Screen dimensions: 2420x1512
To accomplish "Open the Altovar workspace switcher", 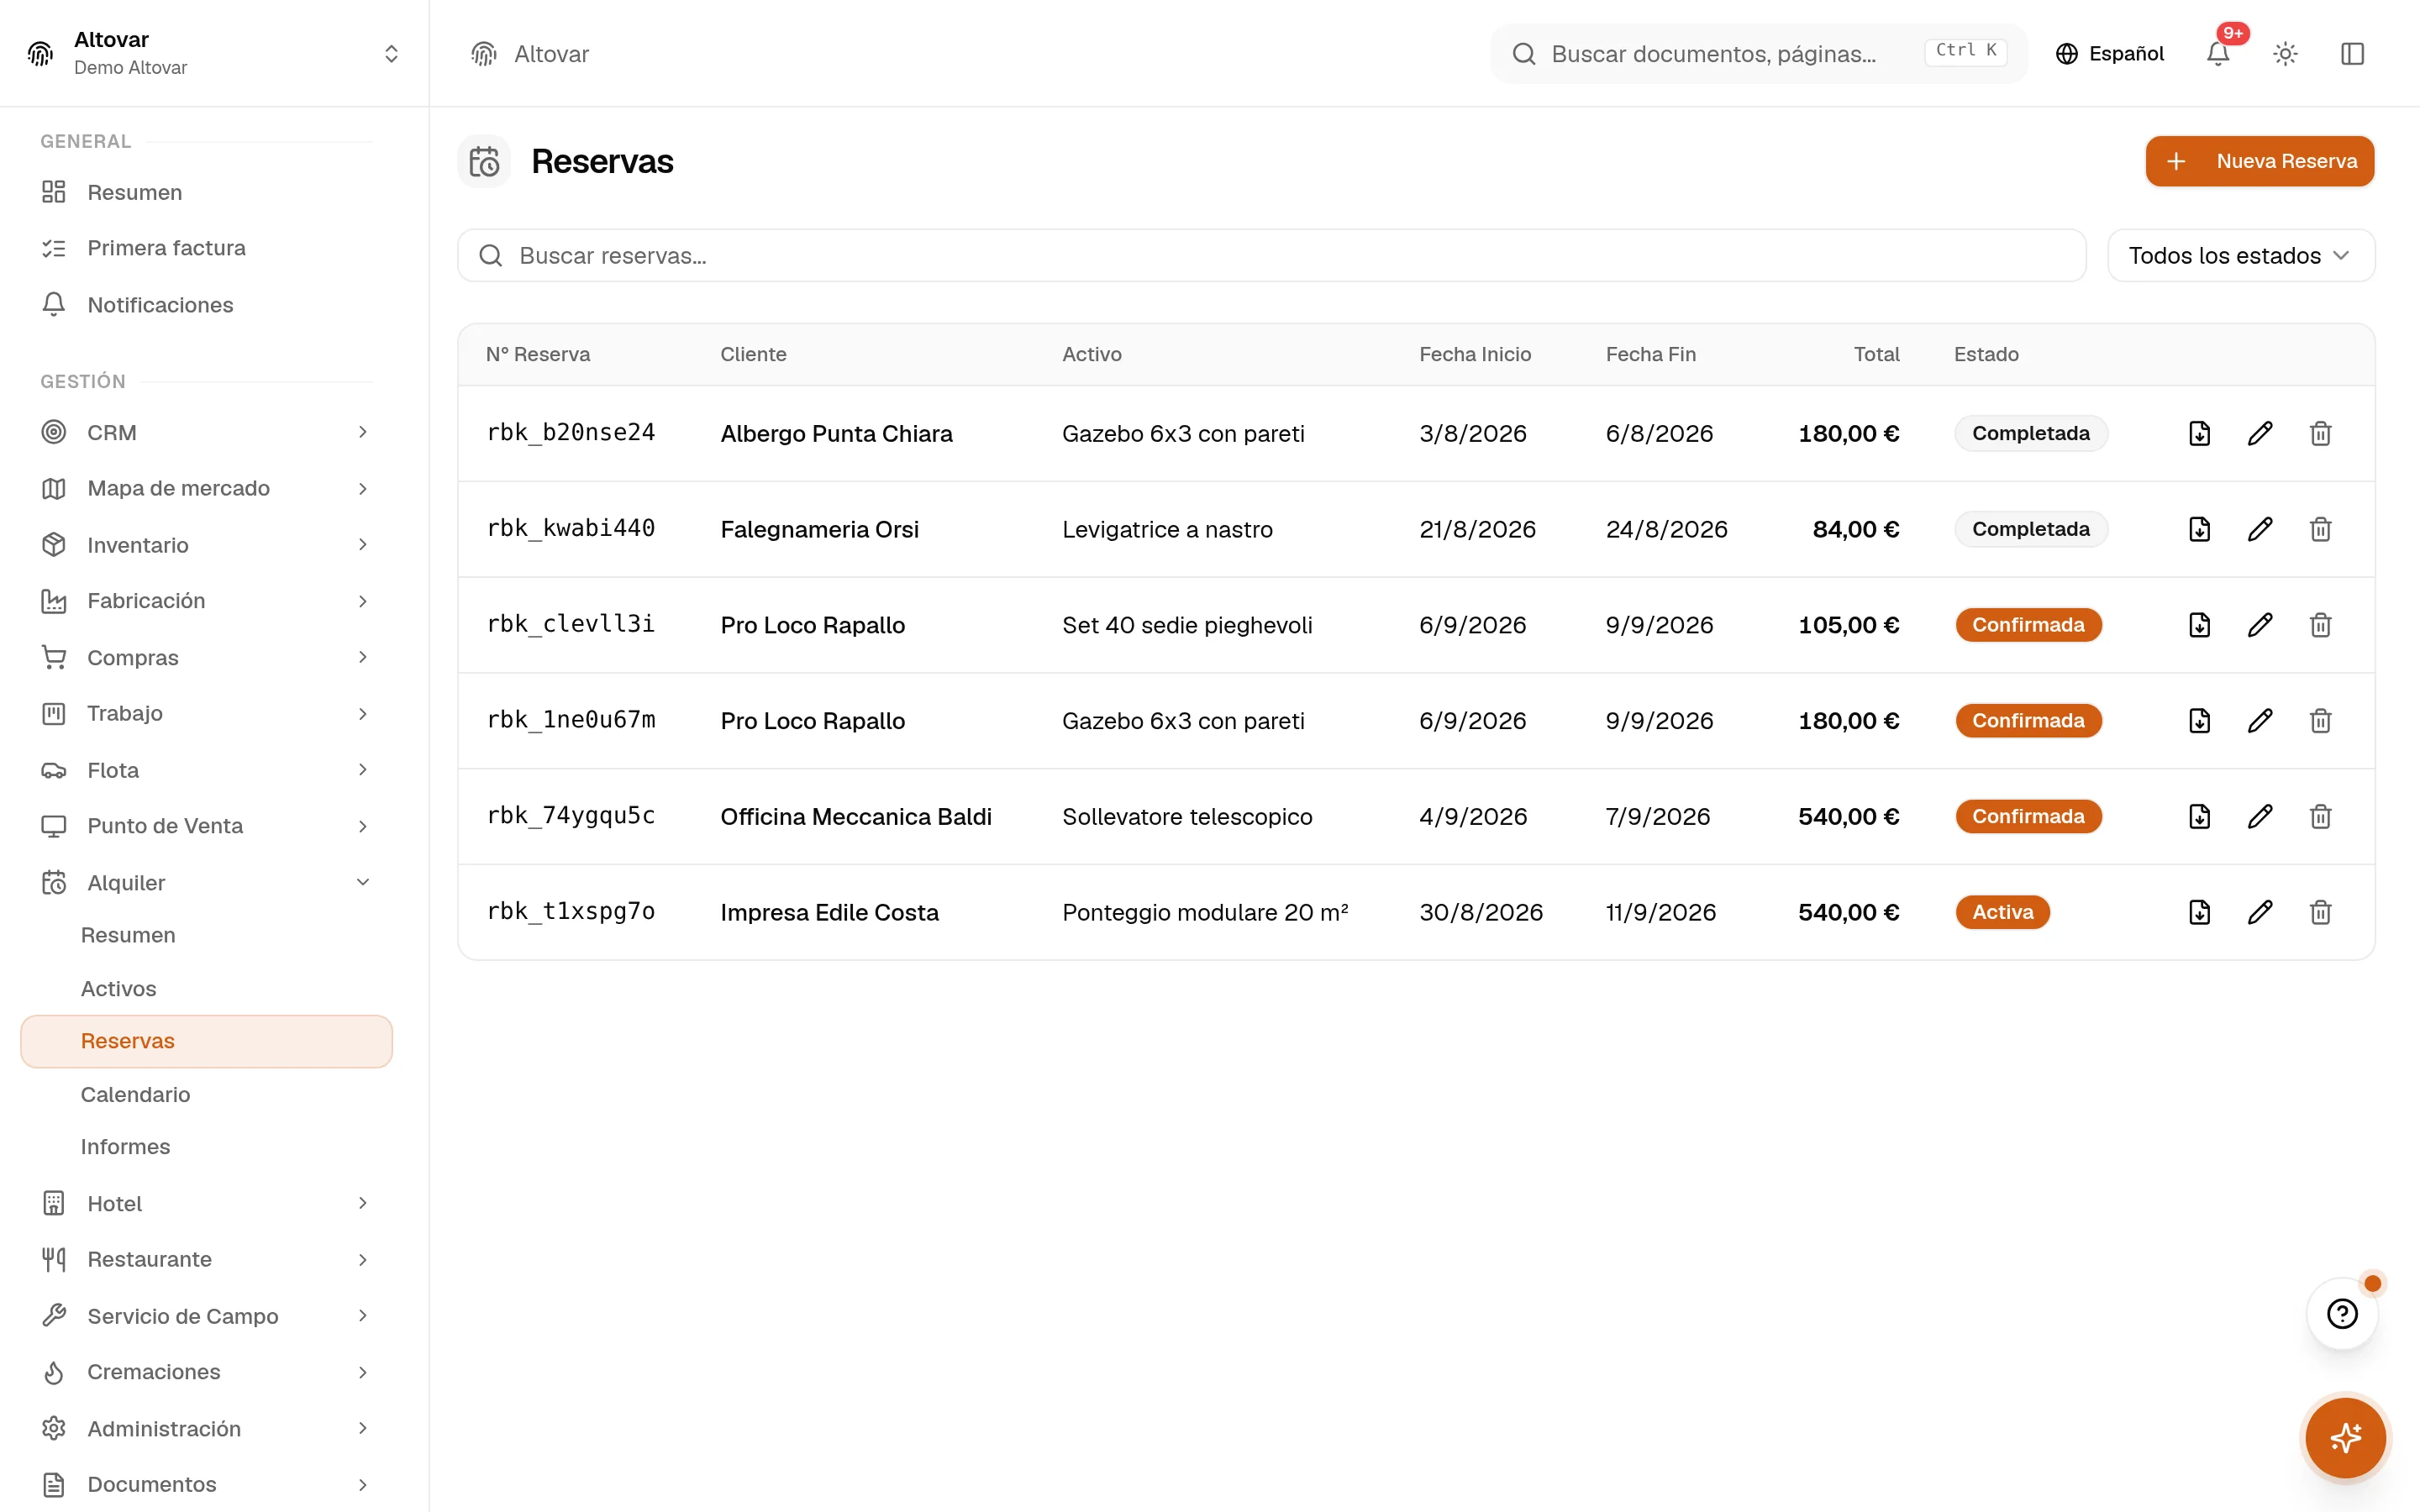I will pyautogui.click(x=214, y=53).
